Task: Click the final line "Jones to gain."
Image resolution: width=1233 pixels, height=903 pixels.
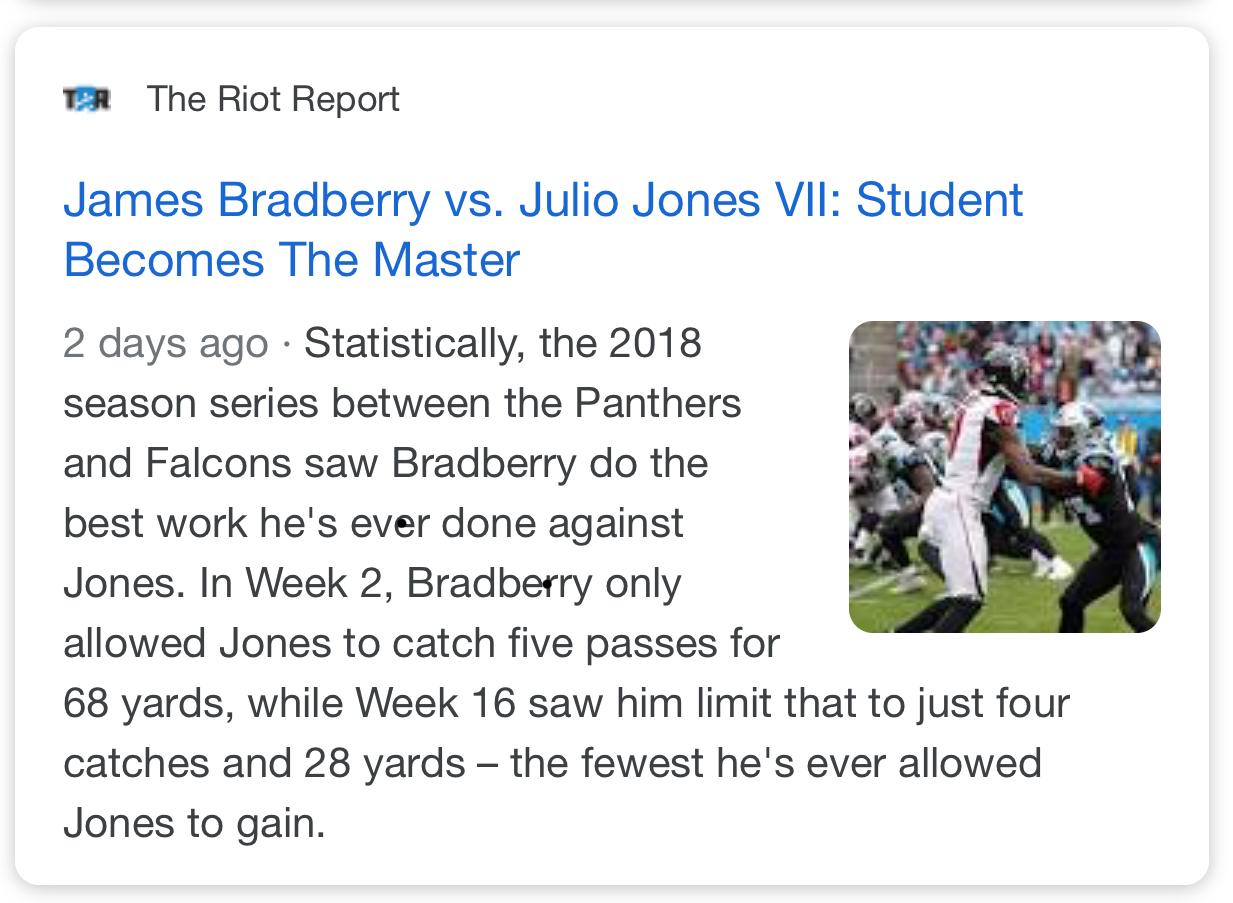Action: [194, 823]
